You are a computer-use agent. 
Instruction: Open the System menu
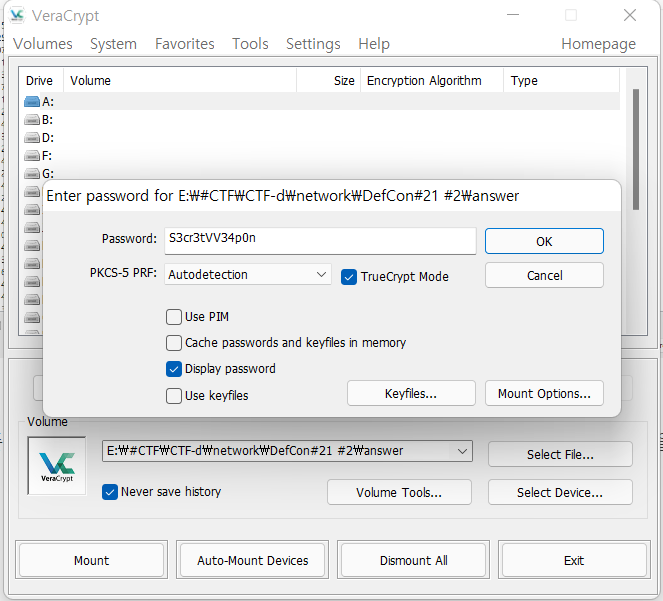click(113, 44)
